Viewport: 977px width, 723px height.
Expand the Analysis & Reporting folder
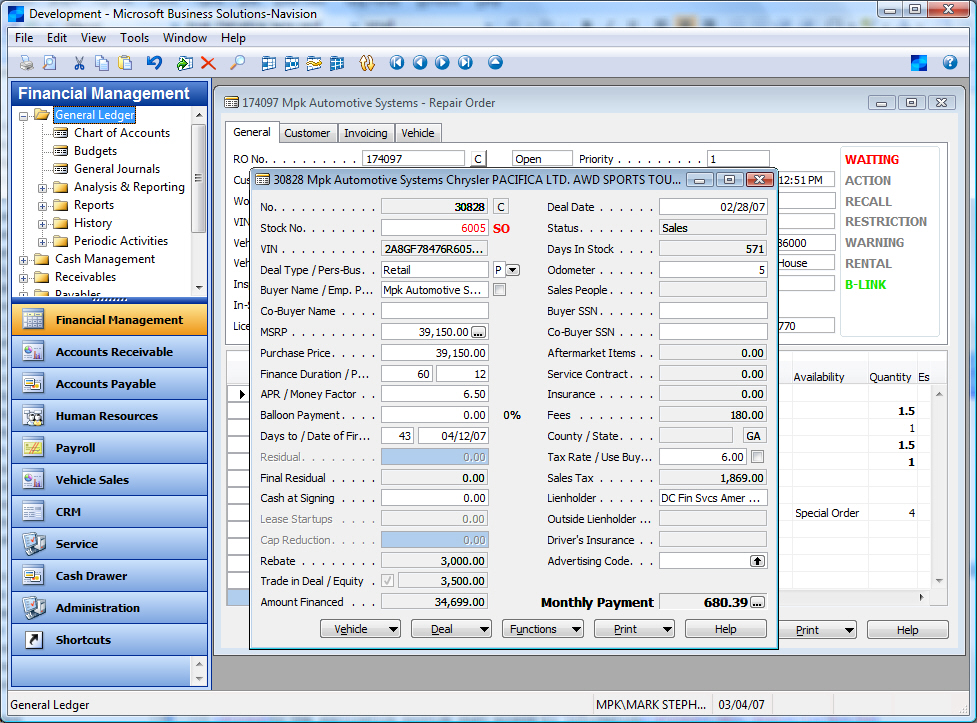coord(42,188)
